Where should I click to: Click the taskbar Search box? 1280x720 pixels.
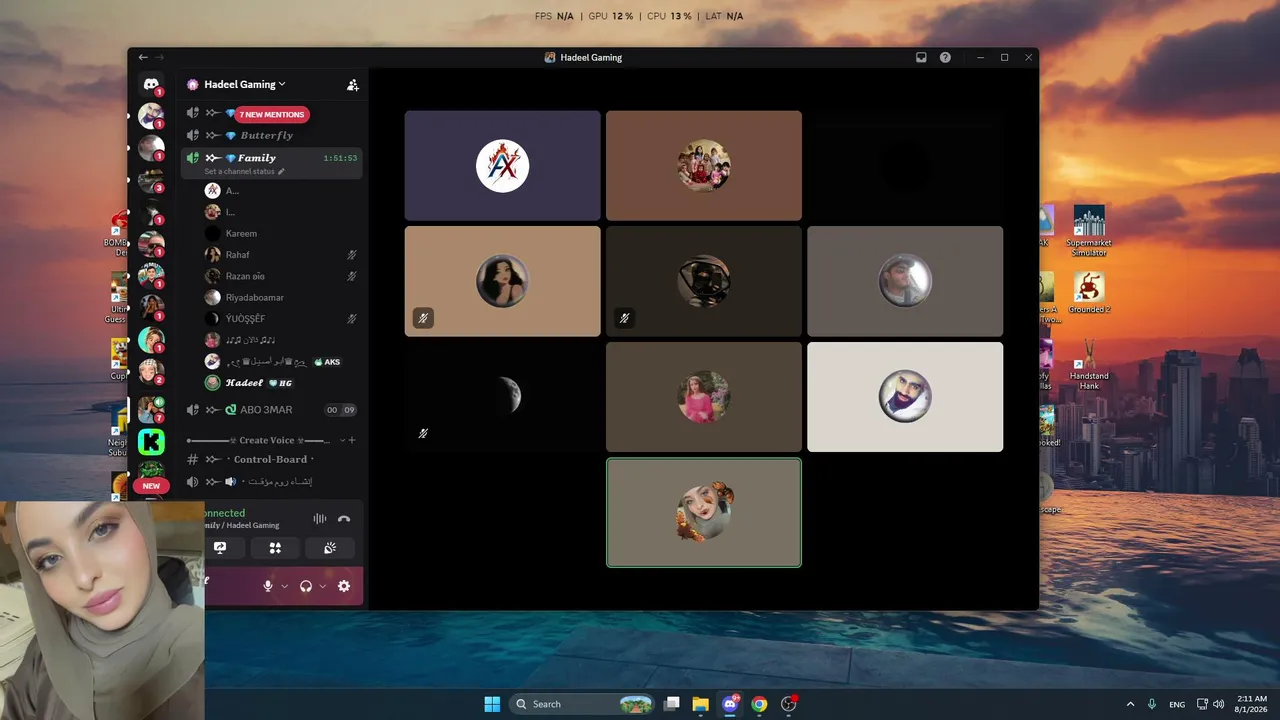point(582,704)
